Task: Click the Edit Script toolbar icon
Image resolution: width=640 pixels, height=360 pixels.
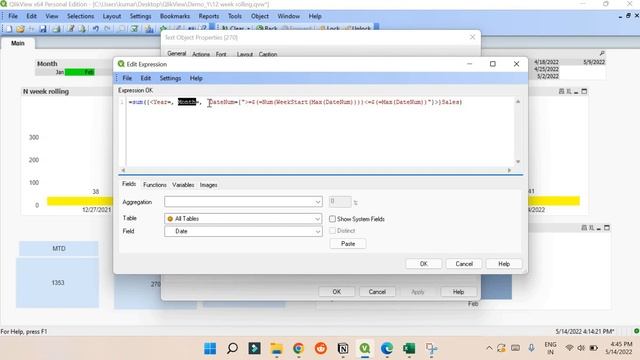Action: click(71, 29)
